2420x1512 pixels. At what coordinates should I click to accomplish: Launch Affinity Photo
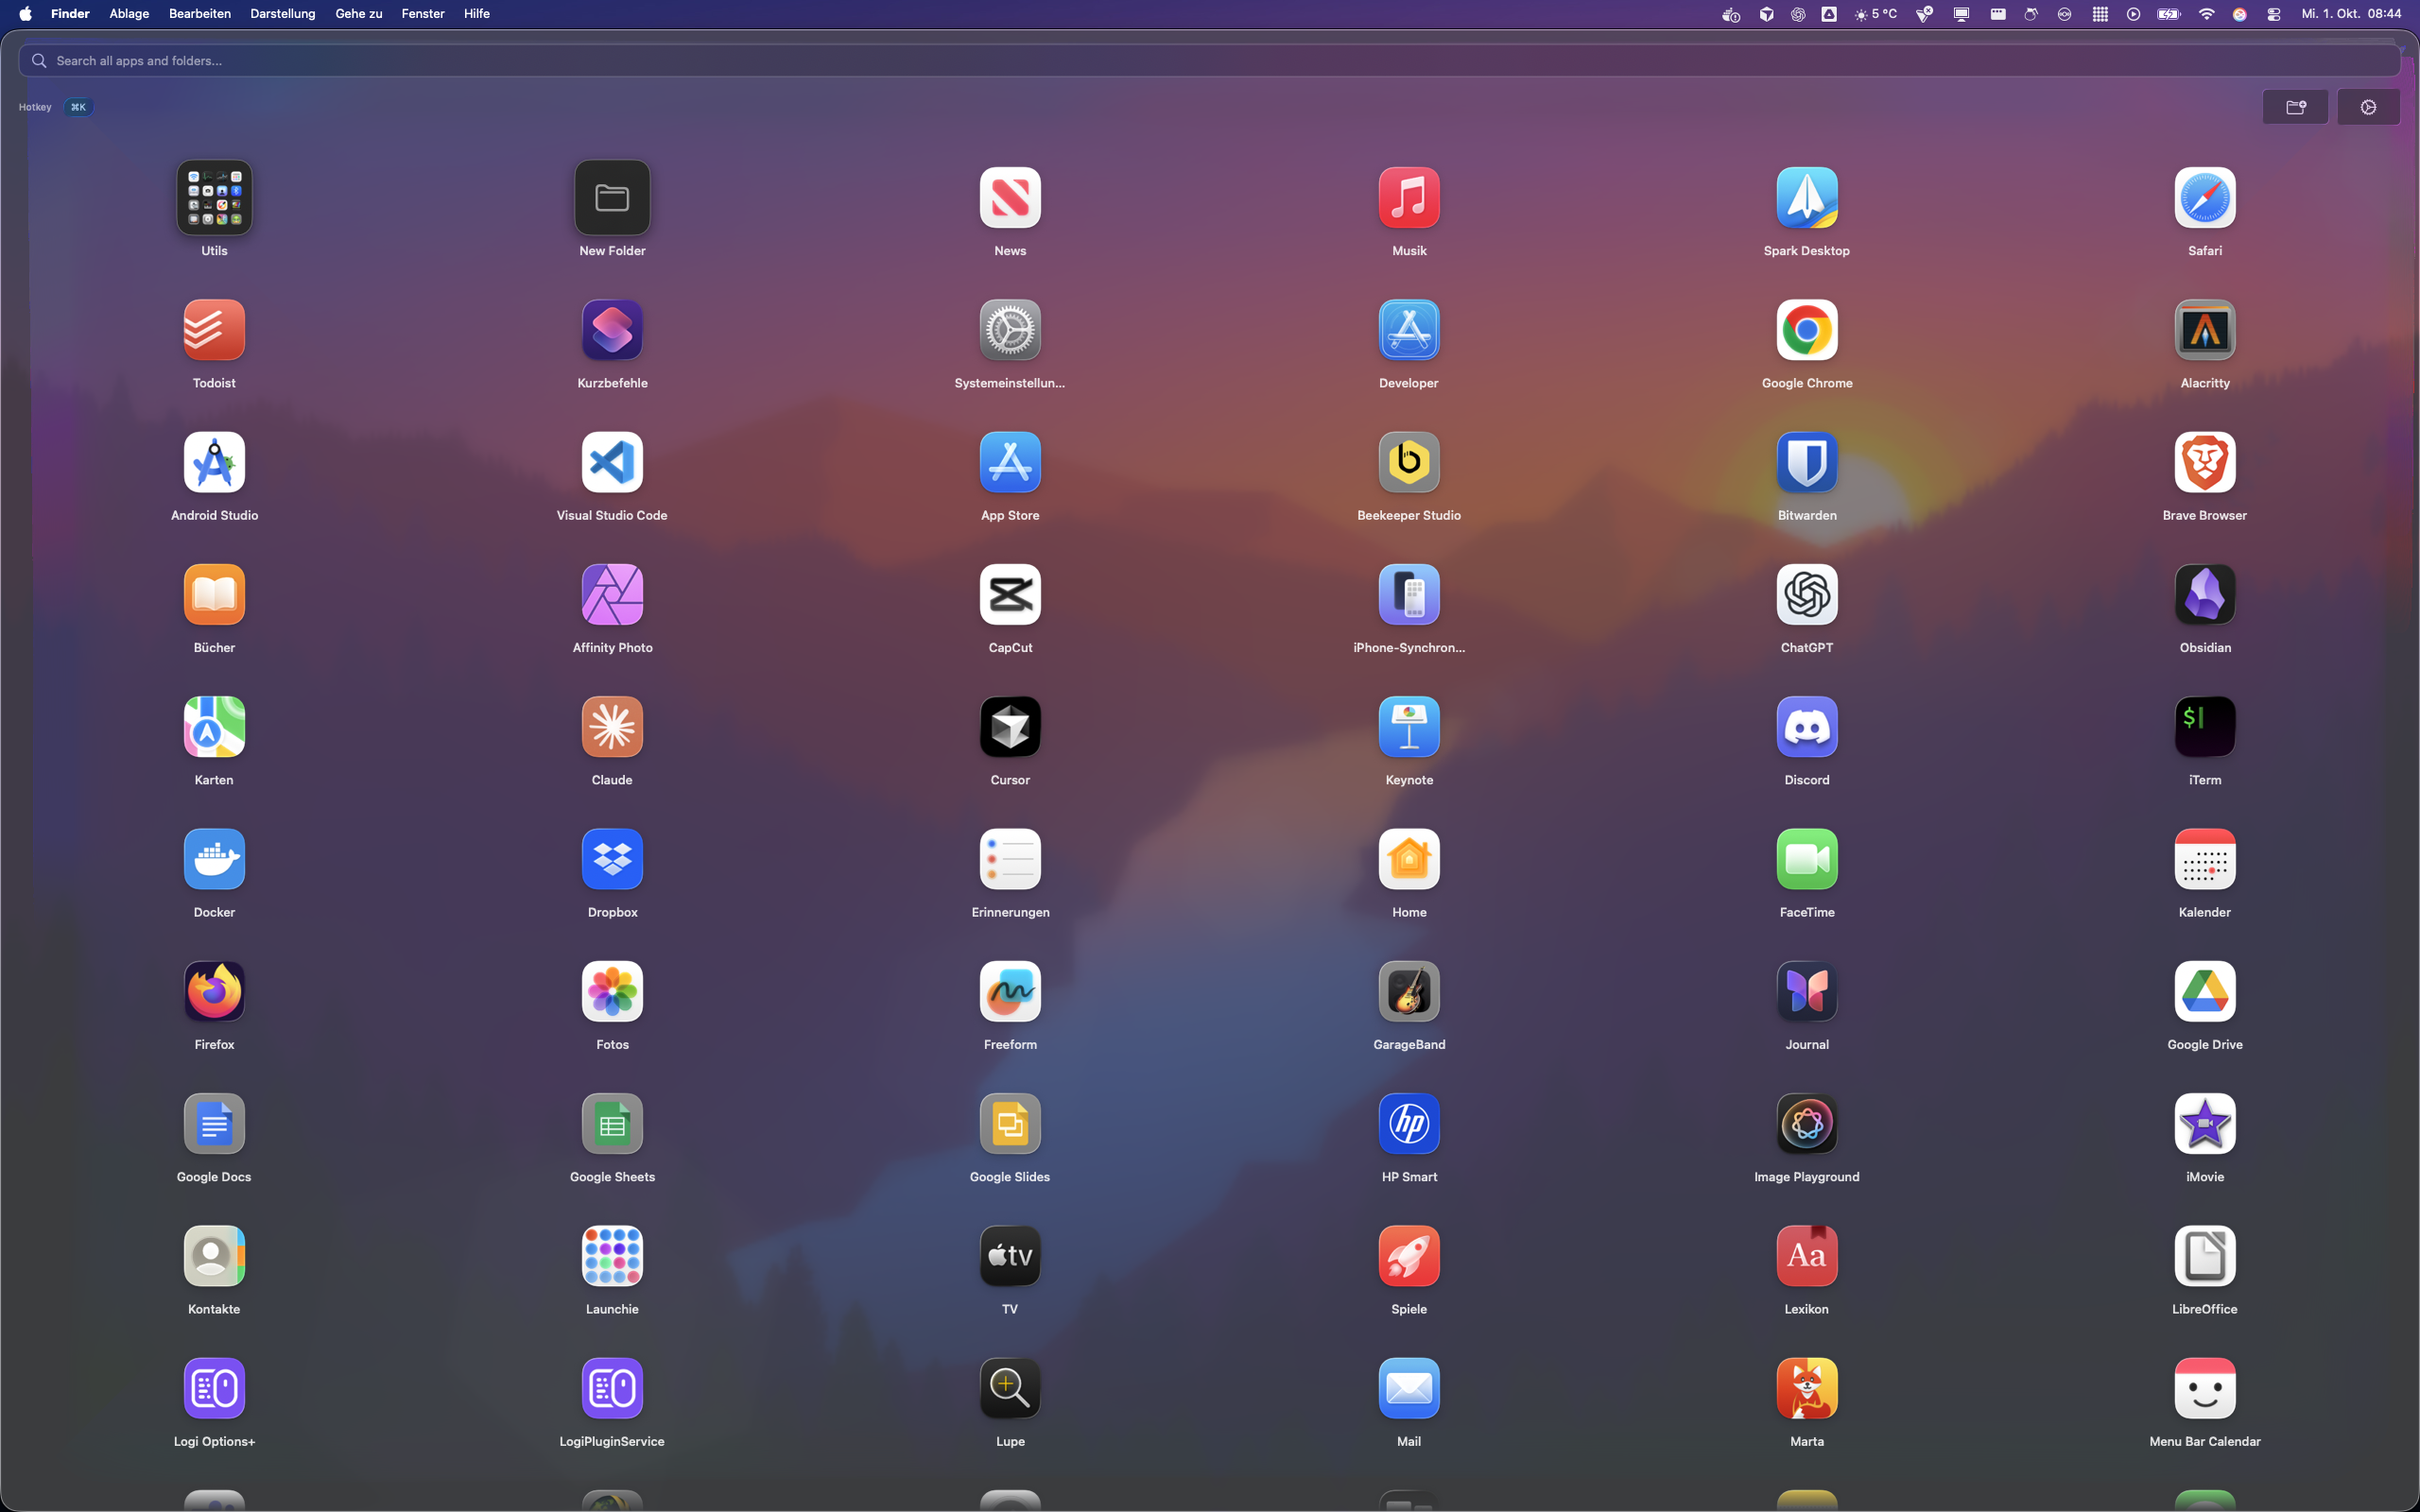pyautogui.click(x=612, y=595)
